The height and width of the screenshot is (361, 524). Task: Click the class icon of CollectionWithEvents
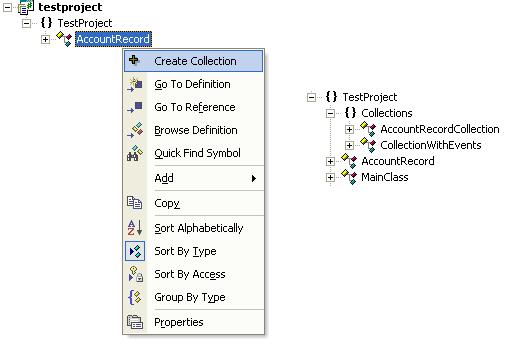[x=368, y=145]
